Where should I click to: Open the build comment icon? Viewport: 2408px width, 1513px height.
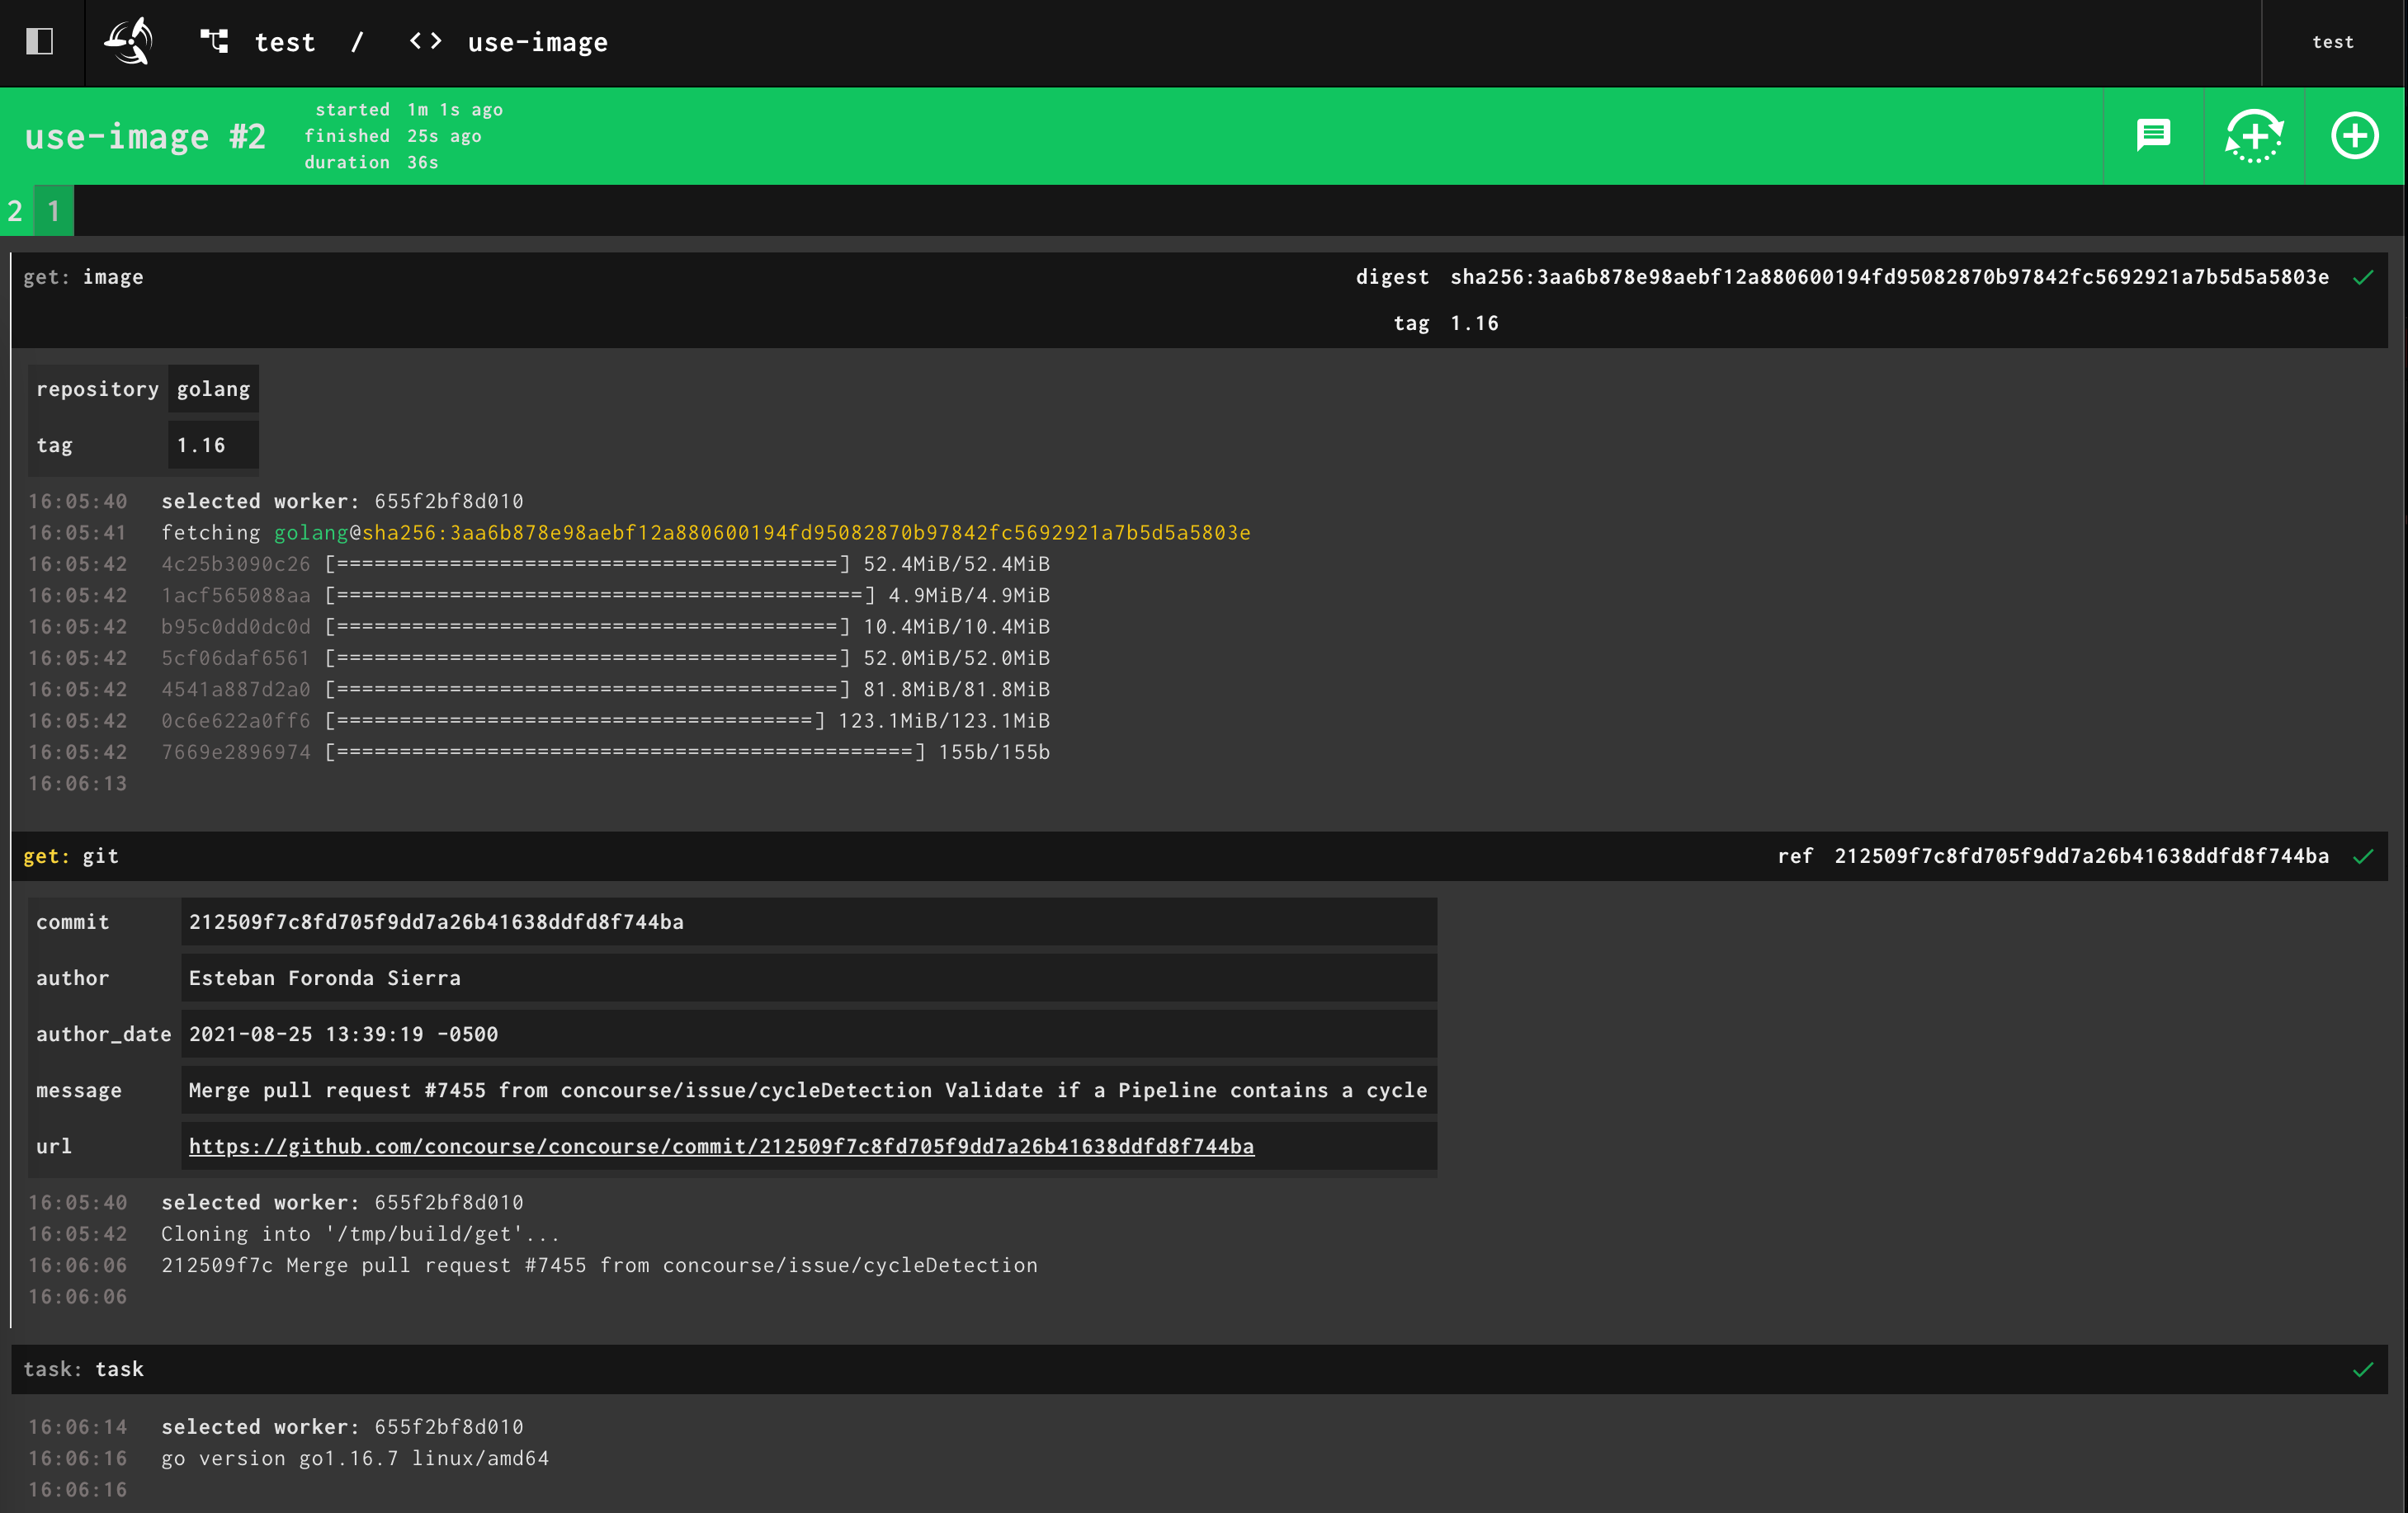[x=2153, y=136]
